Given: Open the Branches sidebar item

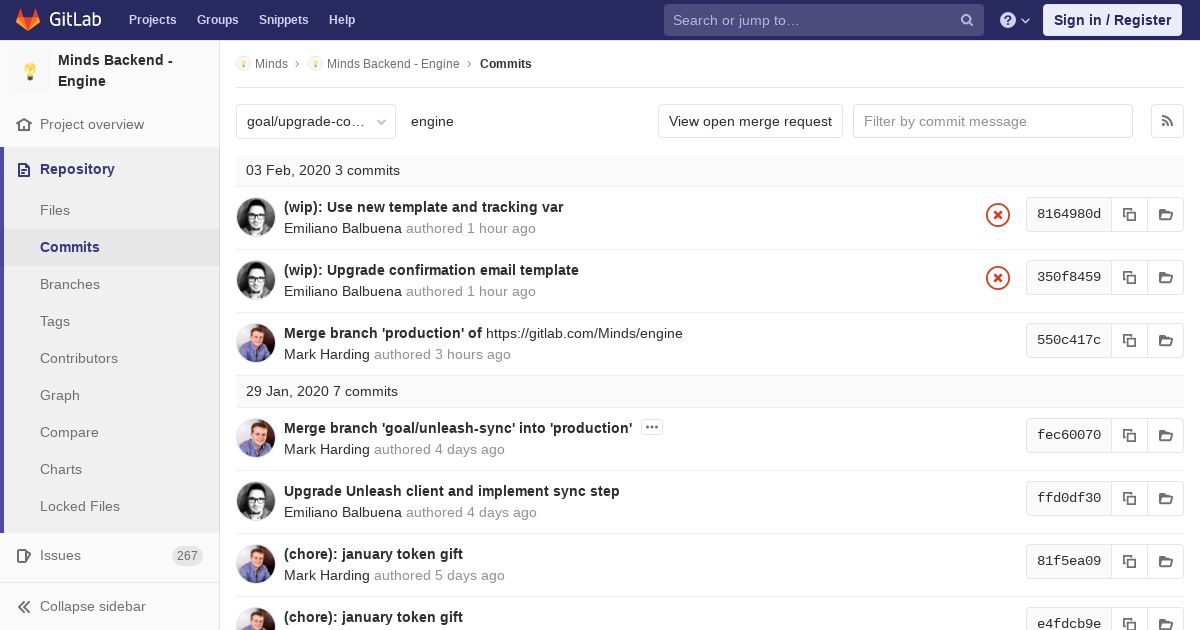Looking at the screenshot, I should (x=70, y=284).
